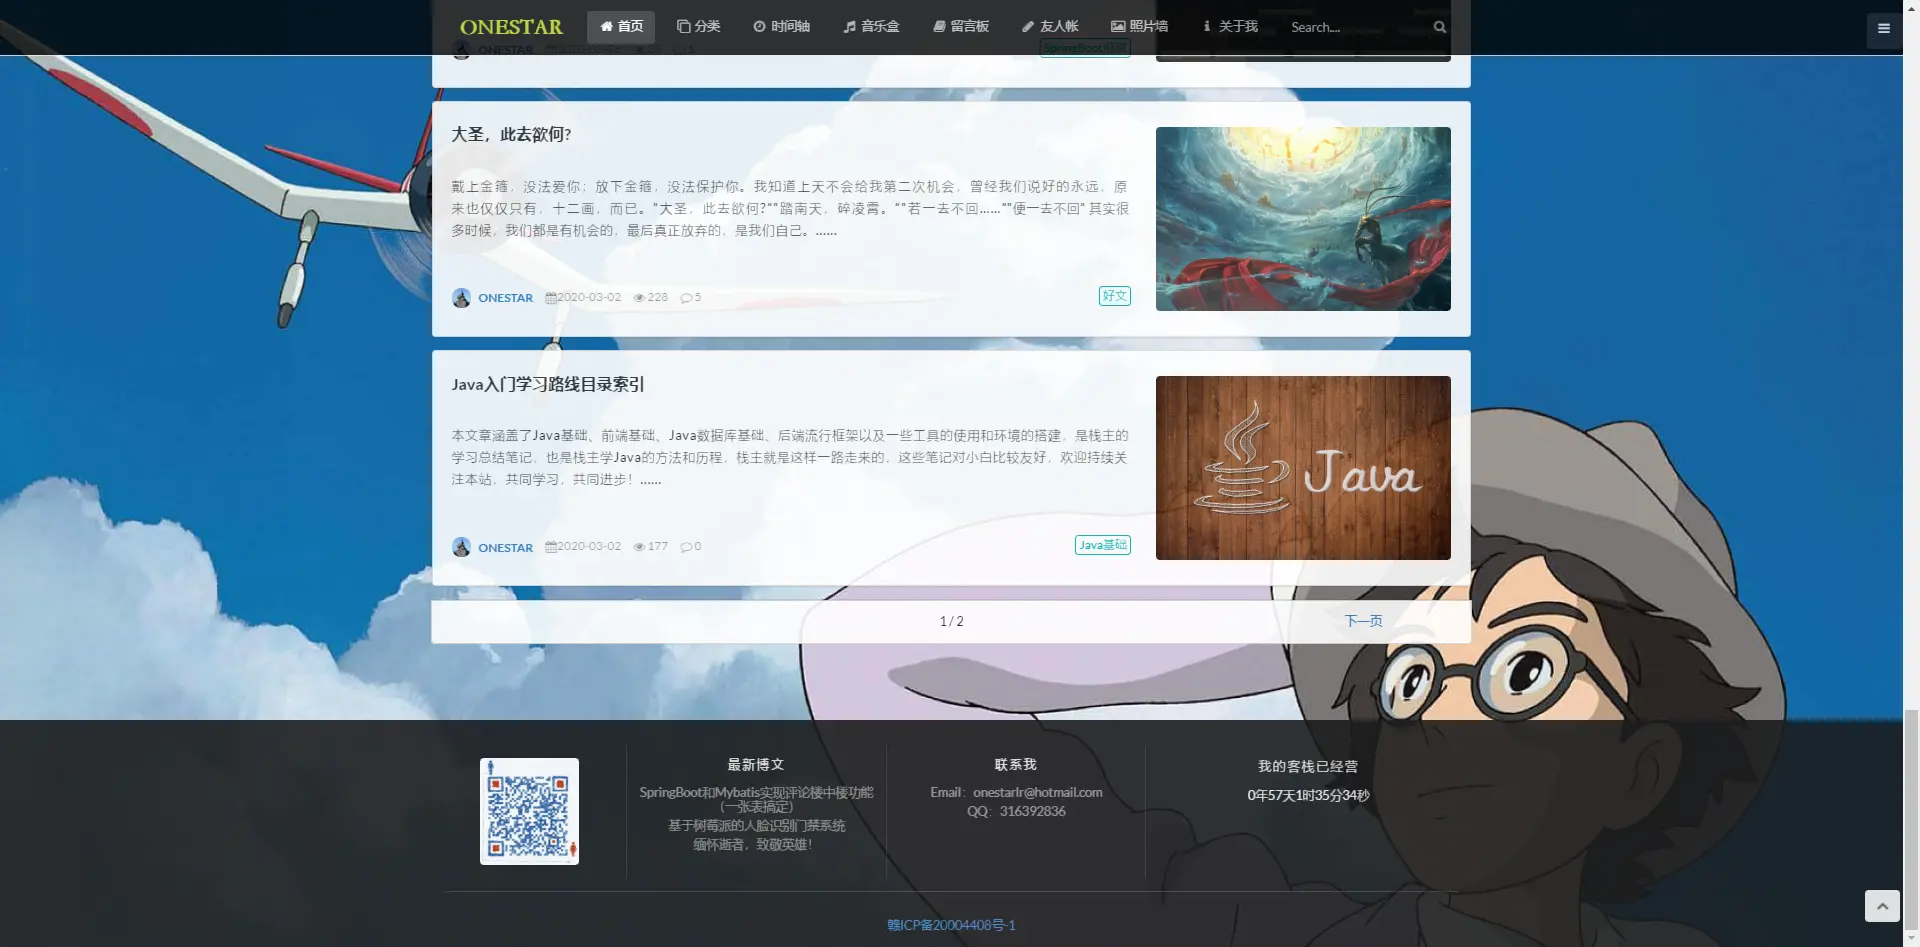Focus the Search input field
Viewport: 1920px width, 947px height.
[x=1355, y=27]
